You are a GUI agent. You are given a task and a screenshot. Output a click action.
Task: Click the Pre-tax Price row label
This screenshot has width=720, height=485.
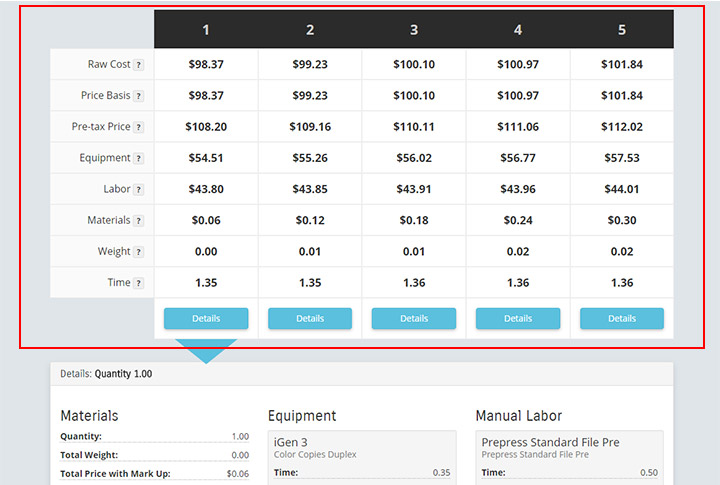101,127
